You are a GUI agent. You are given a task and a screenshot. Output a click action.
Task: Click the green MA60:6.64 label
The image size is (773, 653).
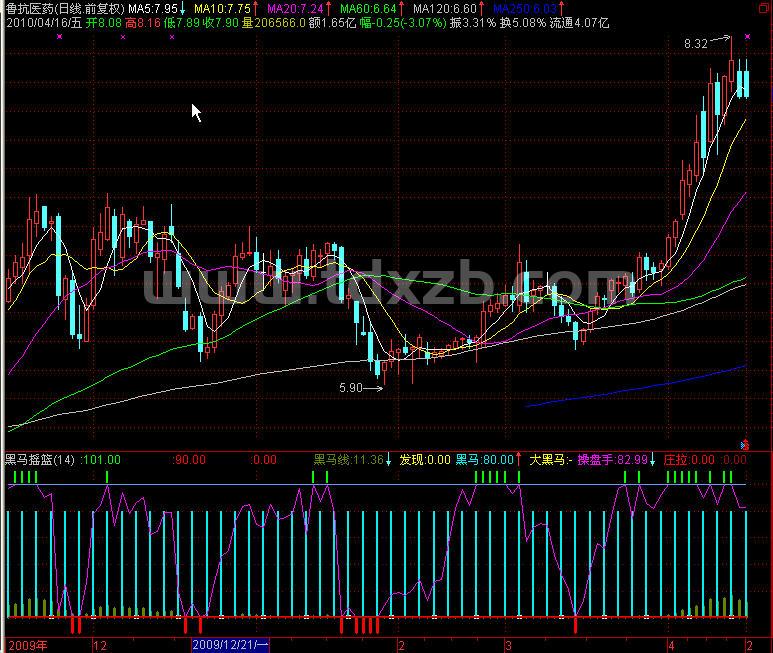[x=368, y=8]
